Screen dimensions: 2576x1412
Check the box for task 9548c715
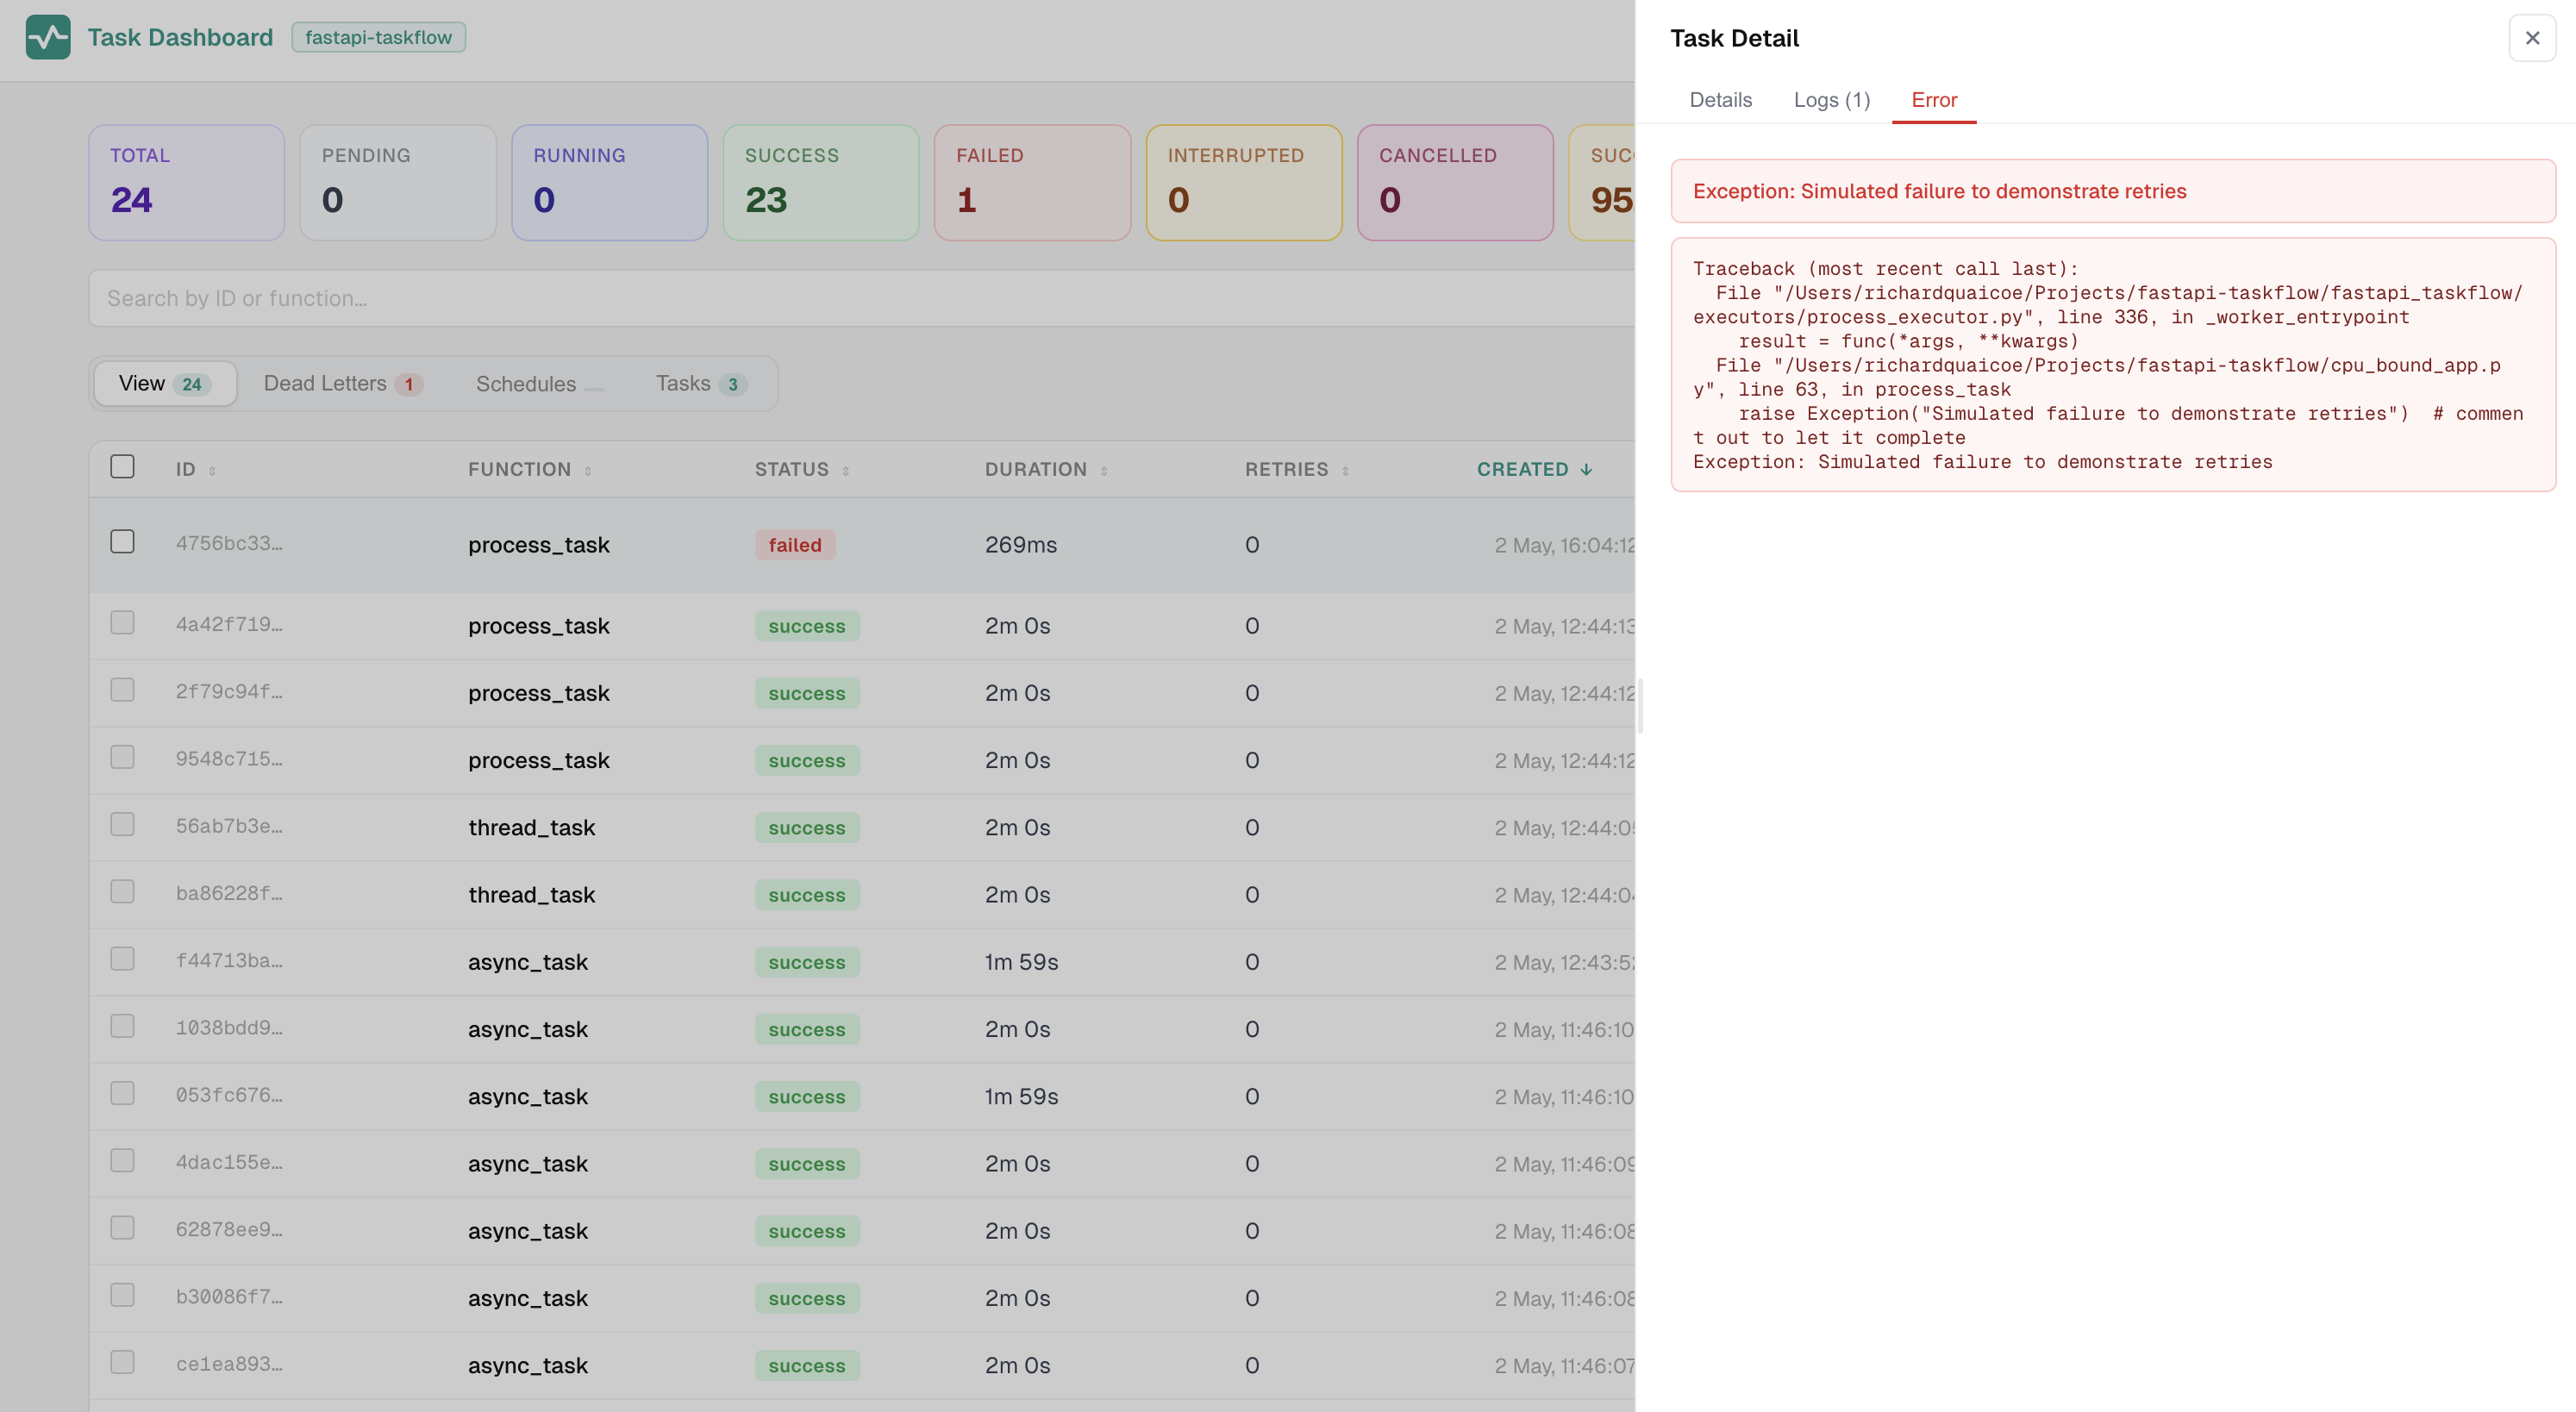click(122, 757)
